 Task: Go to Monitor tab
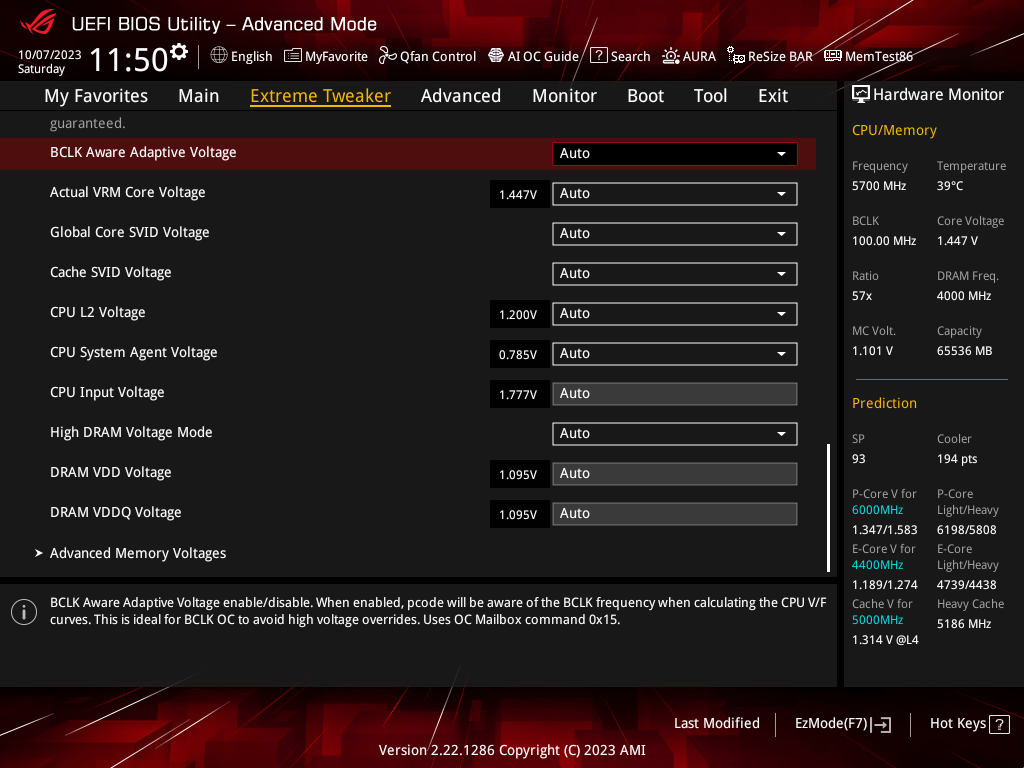click(x=564, y=95)
